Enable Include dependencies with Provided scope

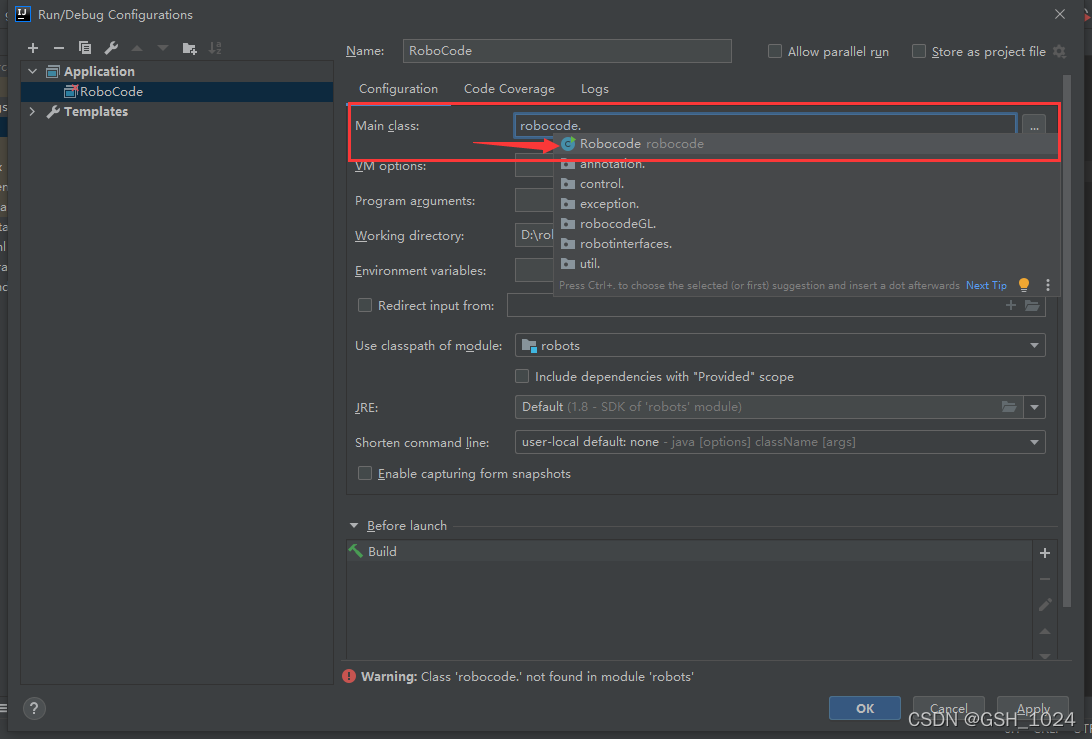coord(522,376)
